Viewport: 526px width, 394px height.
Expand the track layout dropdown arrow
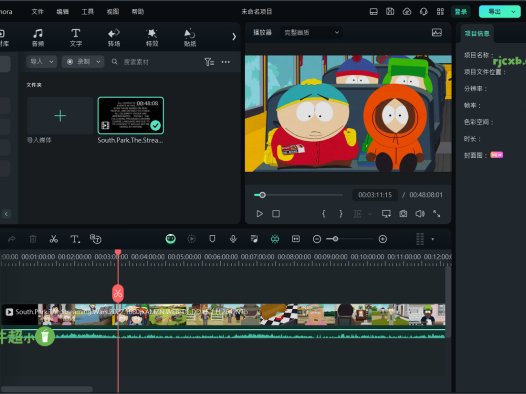click(433, 239)
